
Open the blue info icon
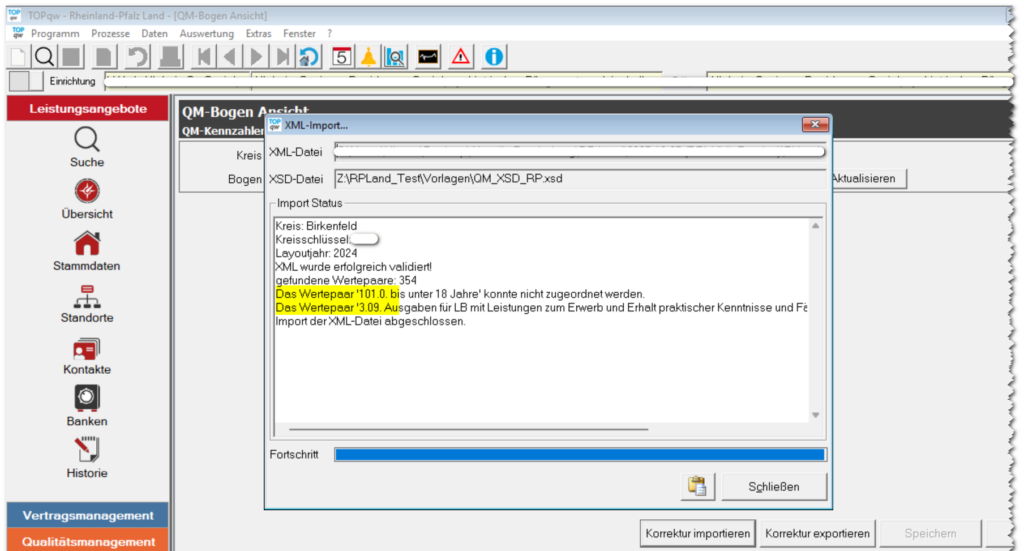click(493, 57)
